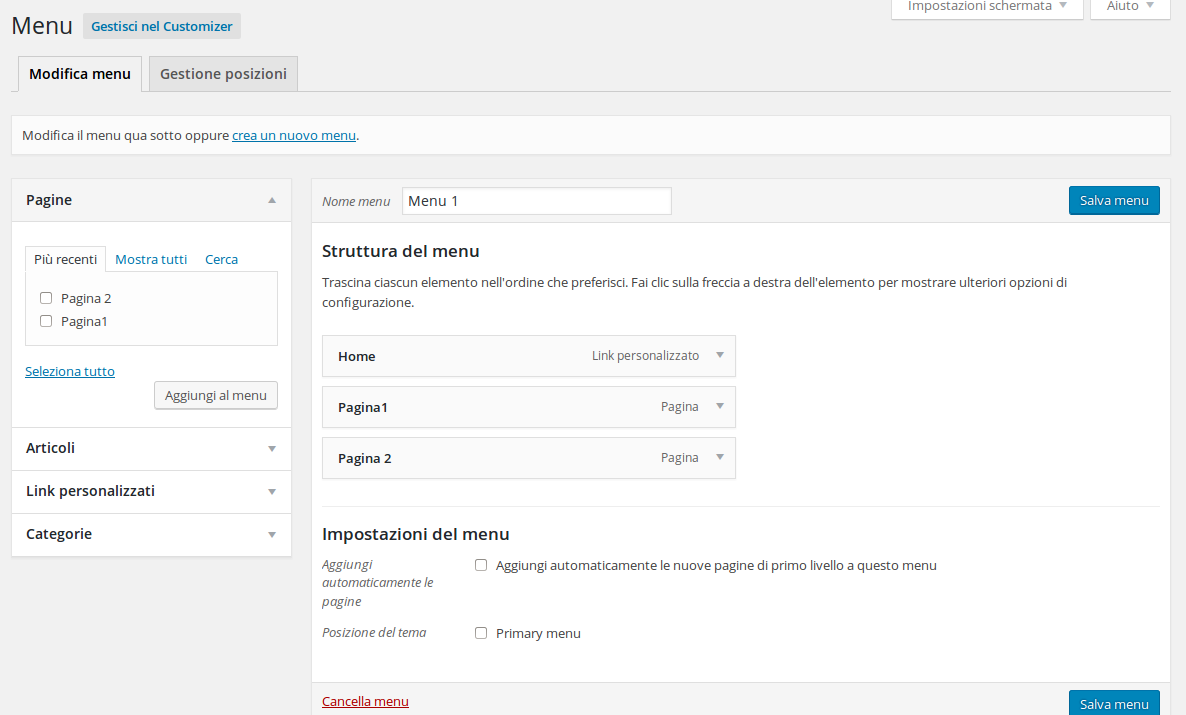Screen dimensions: 1186x715
Task: Collapse the Pagine panel arrow
Action: 271,200
